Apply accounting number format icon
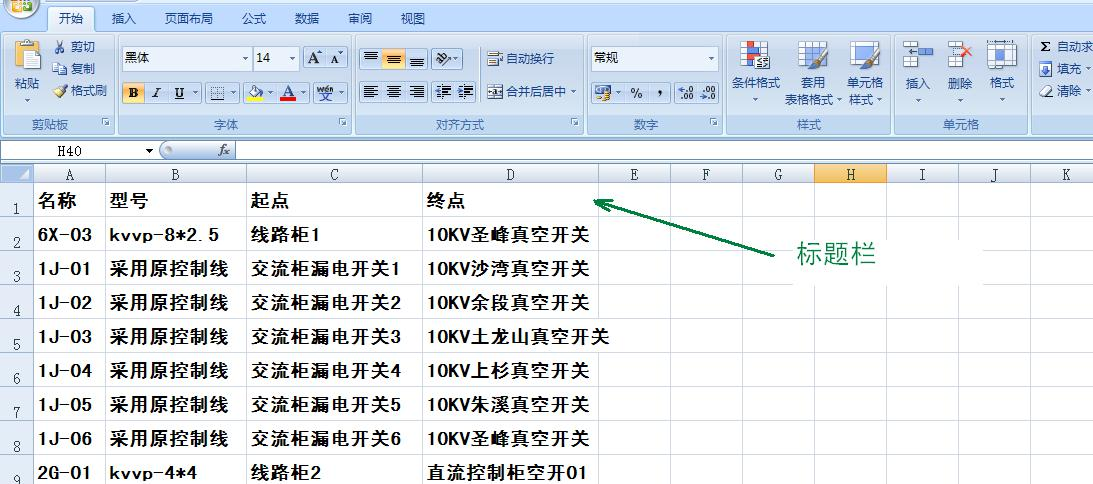This screenshot has width=1093, height=484. coord(602,93)
